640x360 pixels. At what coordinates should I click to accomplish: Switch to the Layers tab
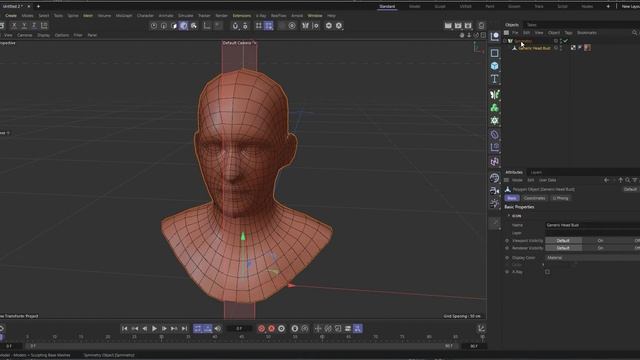[x=536, y=172]
